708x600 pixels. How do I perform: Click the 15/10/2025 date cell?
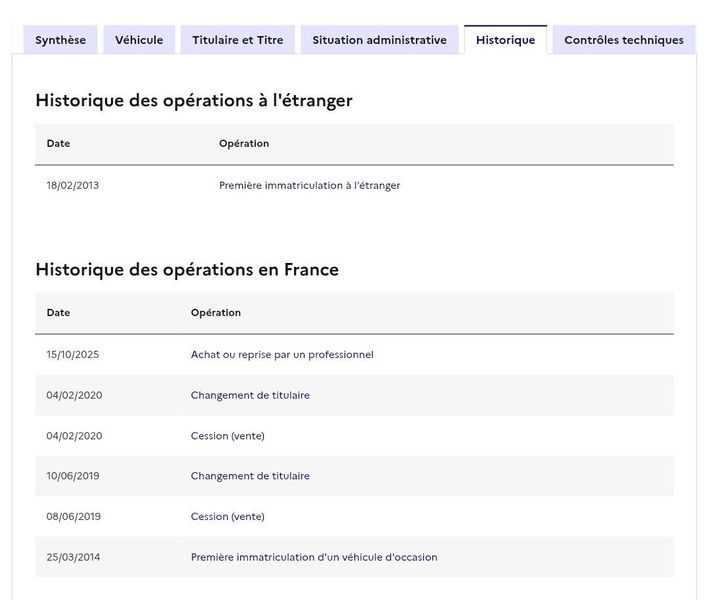(x=74, y=354)
